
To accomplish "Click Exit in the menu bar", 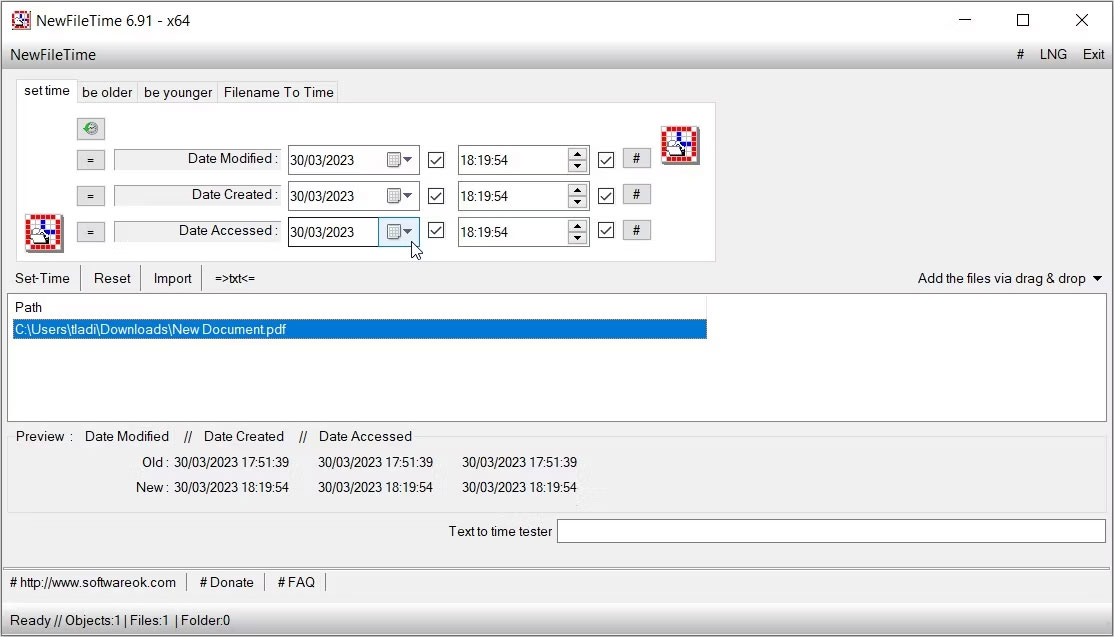I will coord(1093,55).
